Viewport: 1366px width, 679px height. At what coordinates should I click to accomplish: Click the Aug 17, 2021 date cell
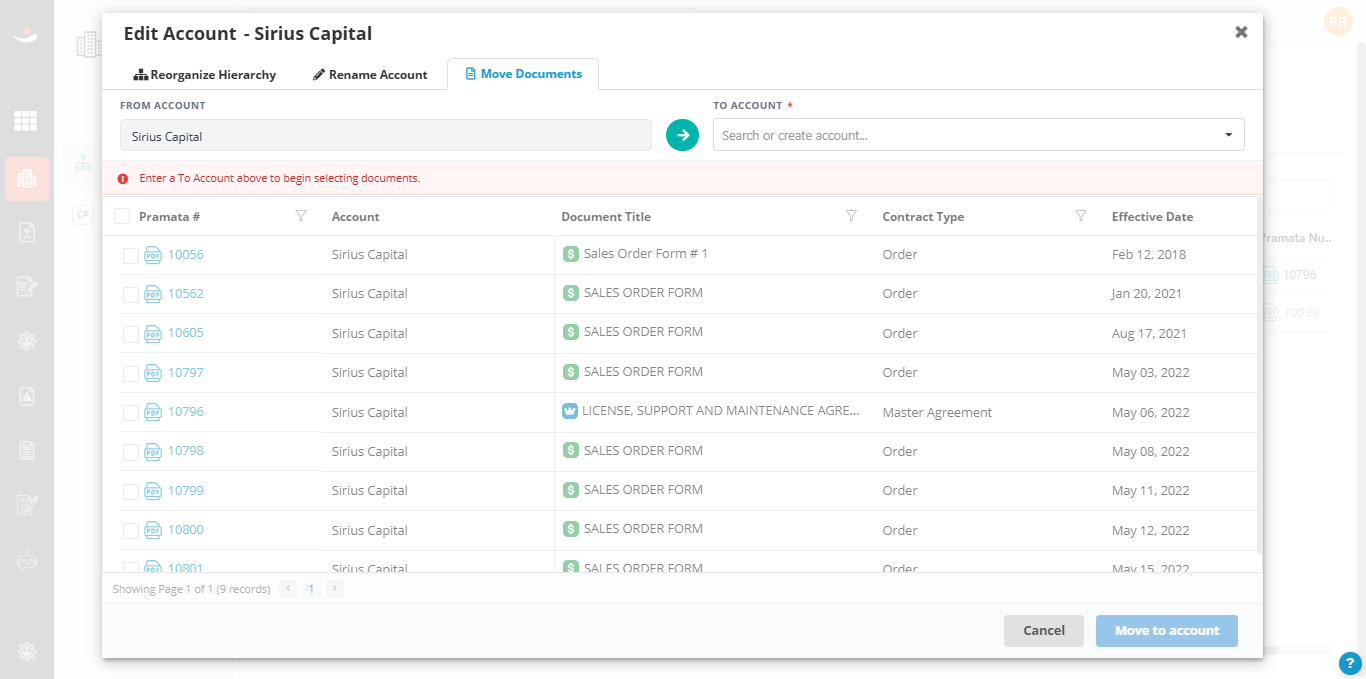1149,333
